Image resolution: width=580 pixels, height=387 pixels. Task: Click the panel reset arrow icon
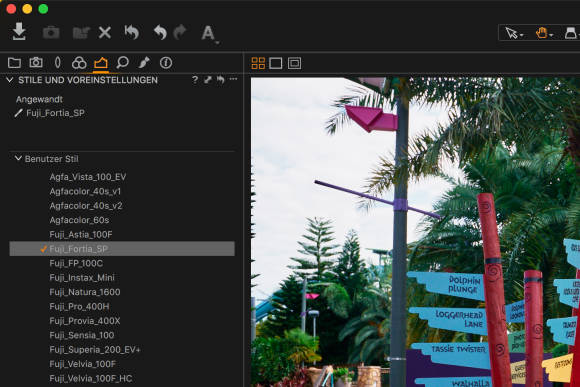(x=220, y=79)
